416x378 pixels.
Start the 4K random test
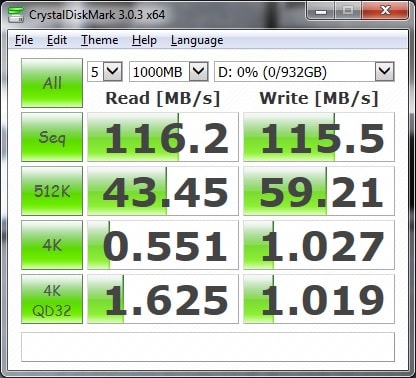(52, 245)
